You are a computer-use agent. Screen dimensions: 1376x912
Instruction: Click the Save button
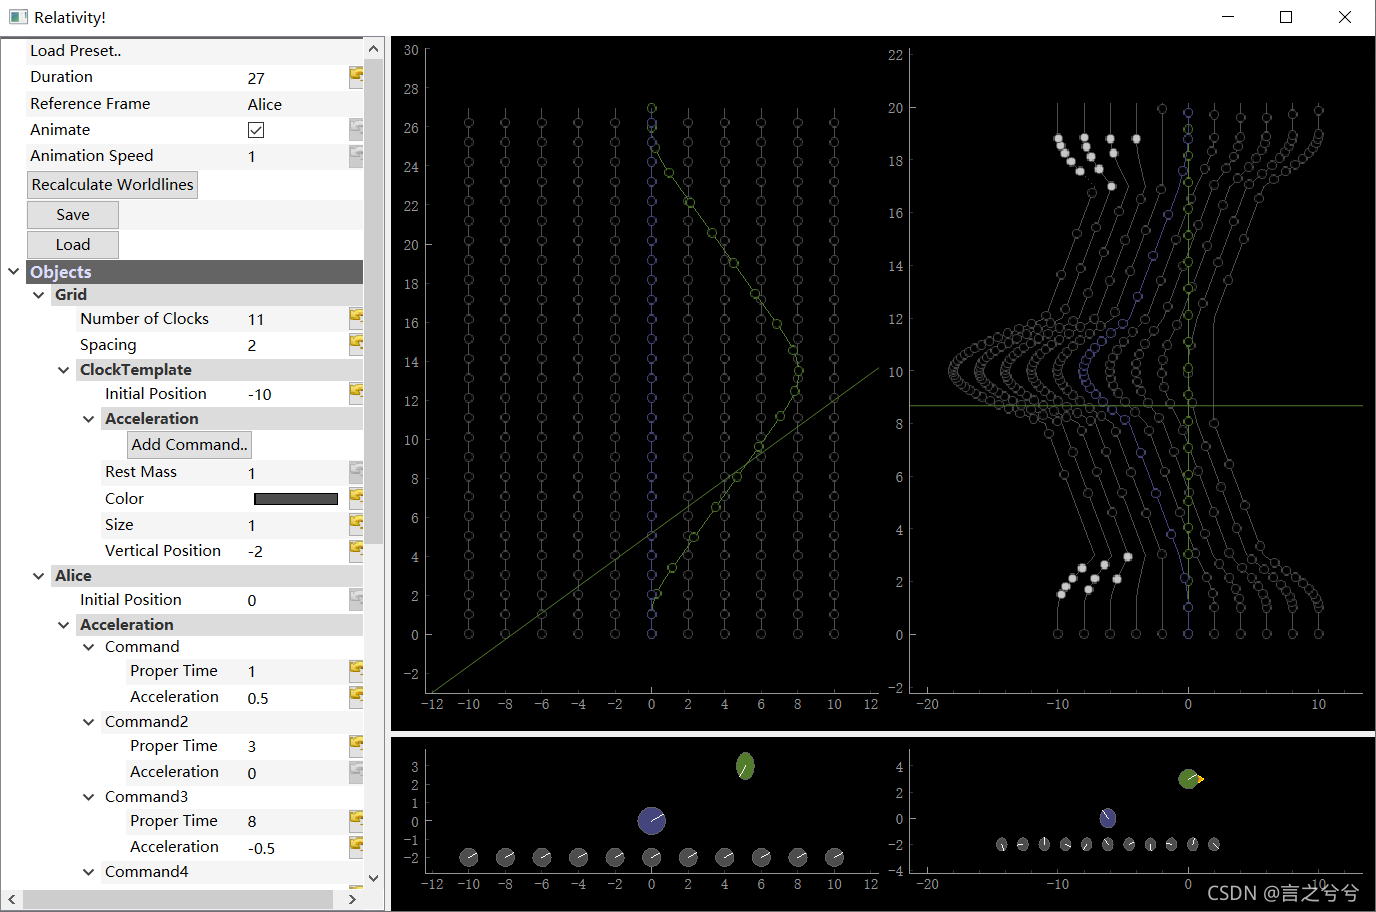pyautogui.click(x=73, y=215)
